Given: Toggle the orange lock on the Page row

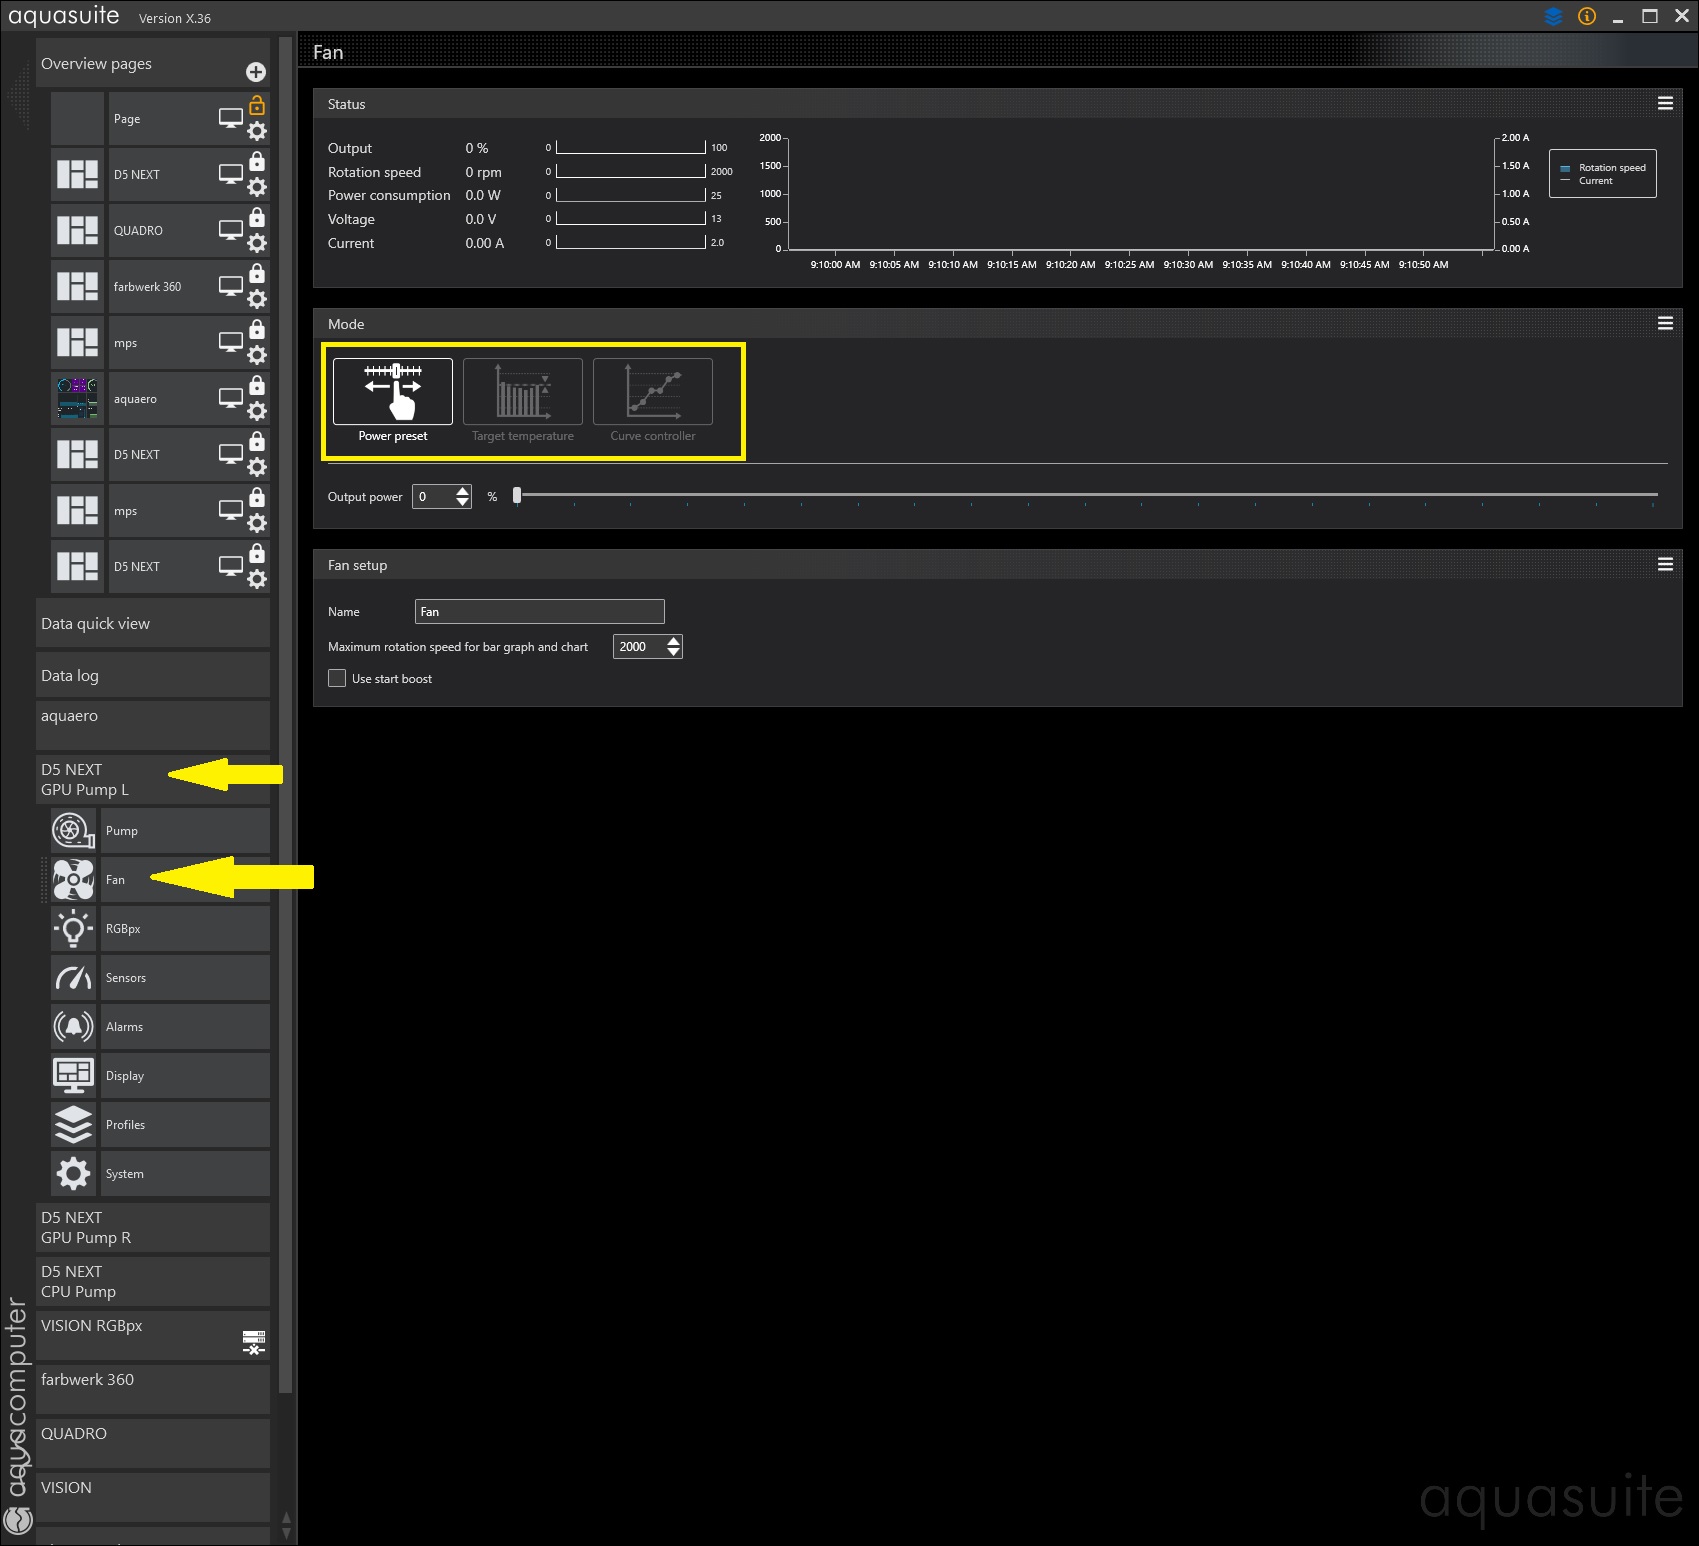Looking at the screenshot, I should pos(257,105).
